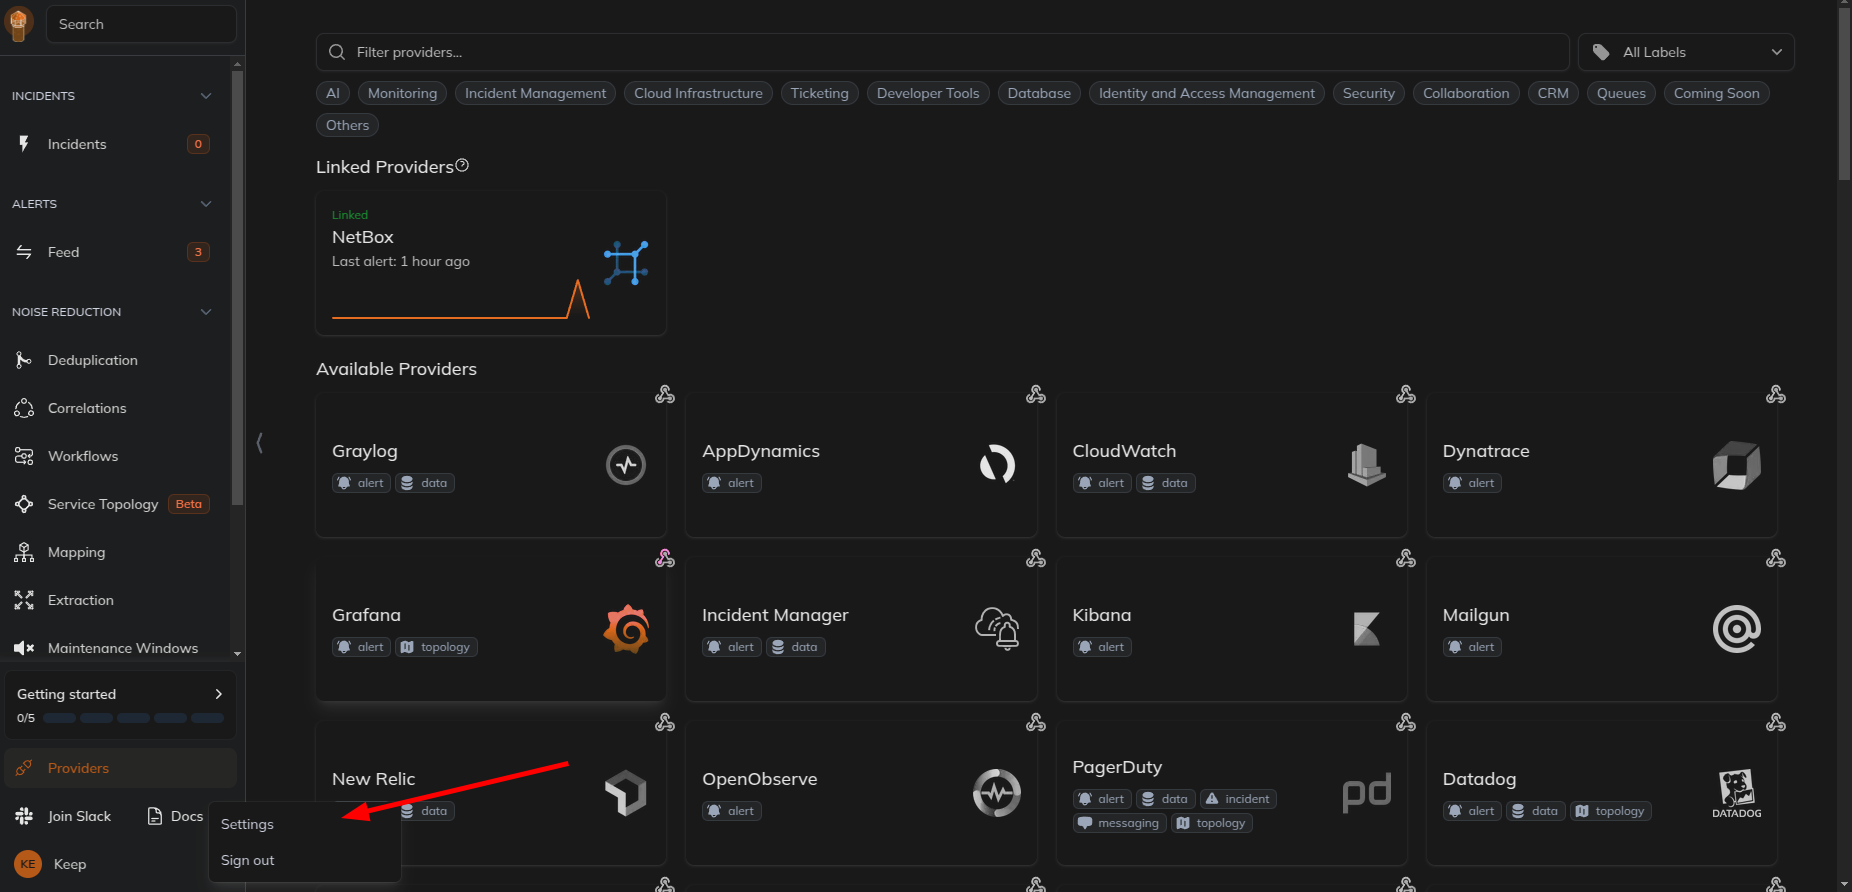Open the All Labels dropdown
1852x892 pixels.
[1686, 52]
